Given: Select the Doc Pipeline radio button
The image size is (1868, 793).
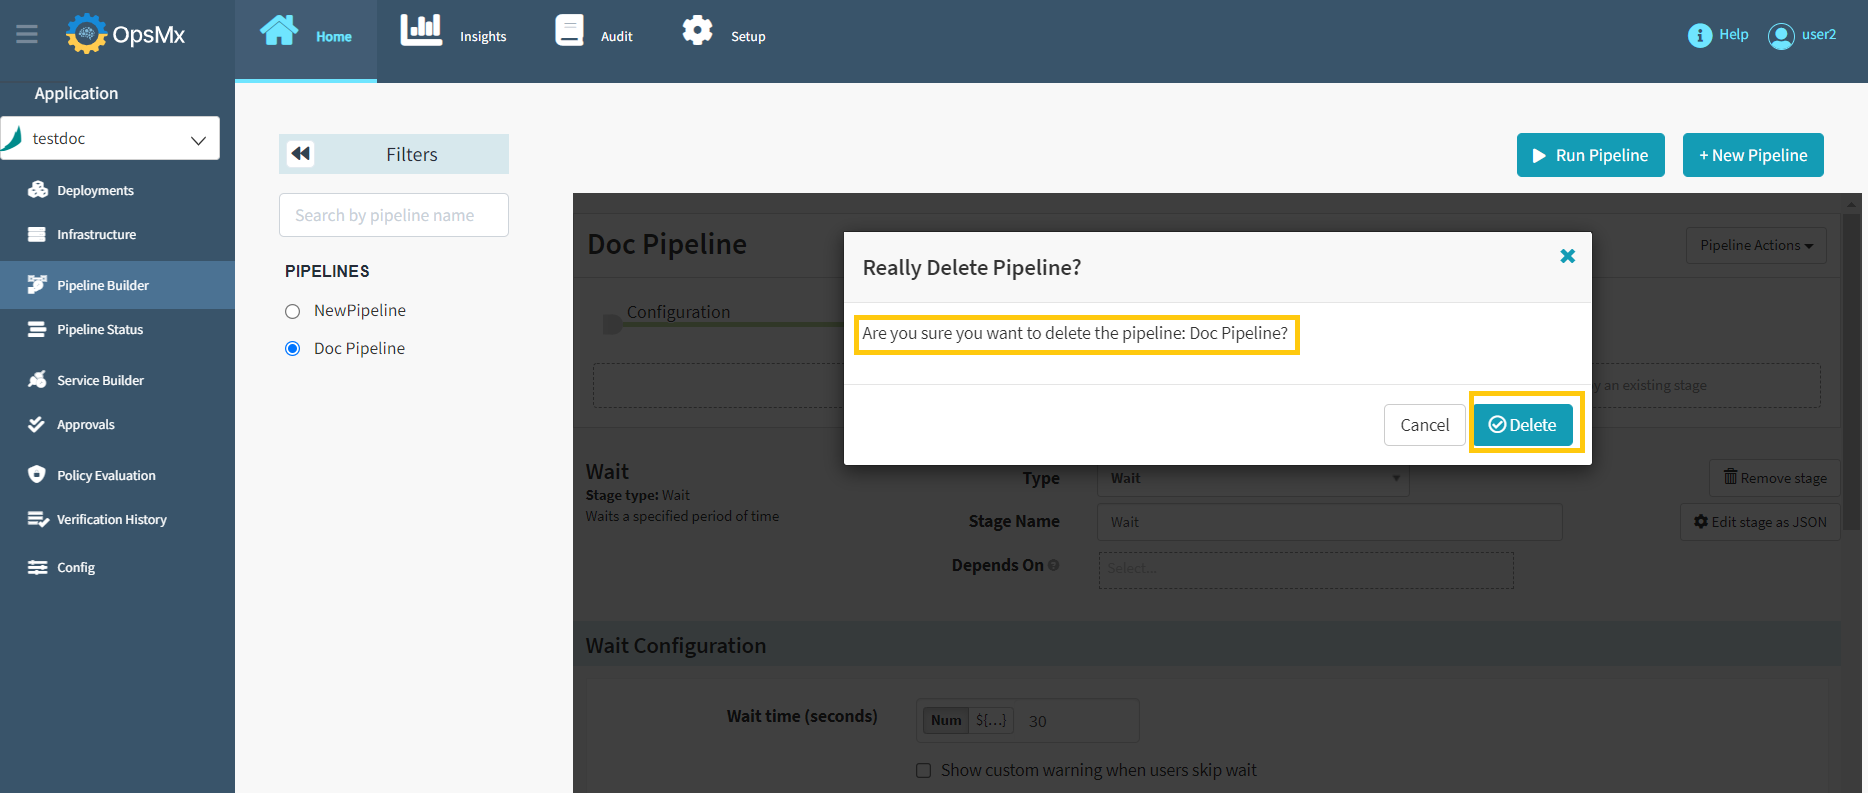Looking at the screenshot, I should click(x=293, y=349).
